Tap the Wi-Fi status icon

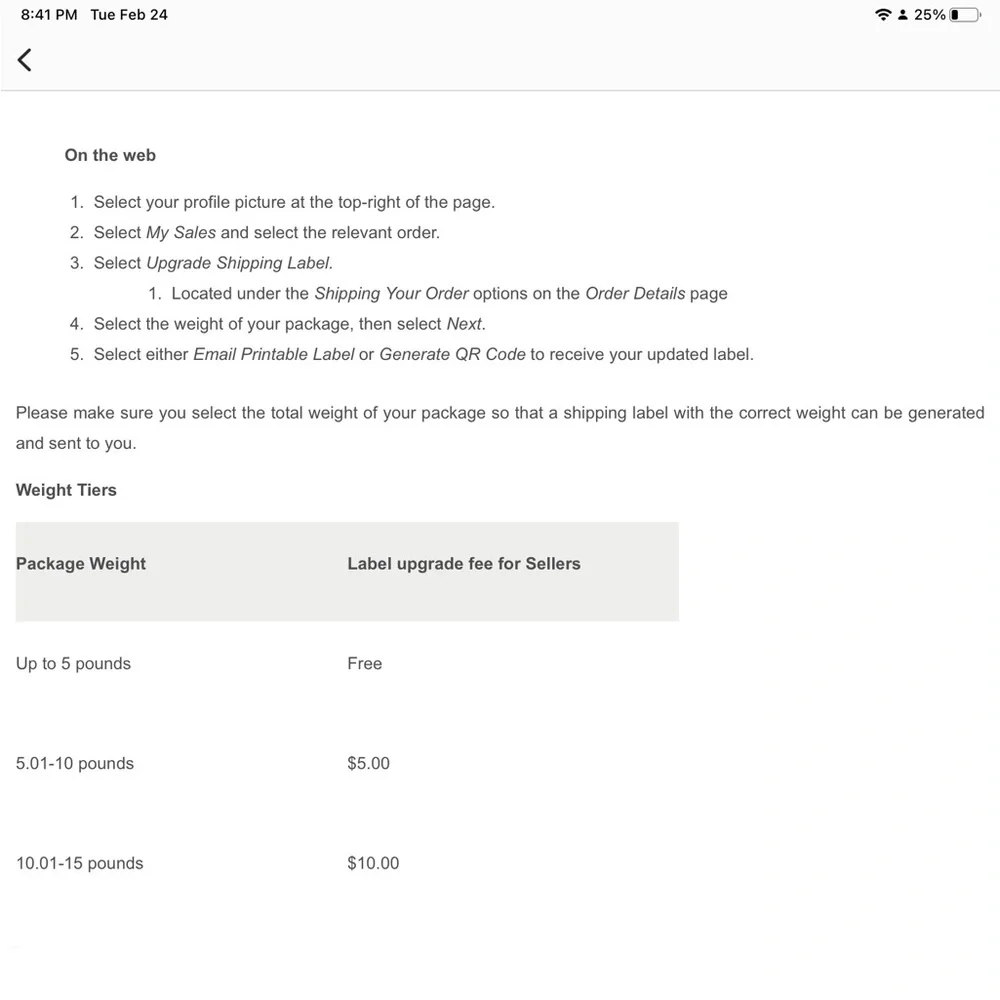883,15
